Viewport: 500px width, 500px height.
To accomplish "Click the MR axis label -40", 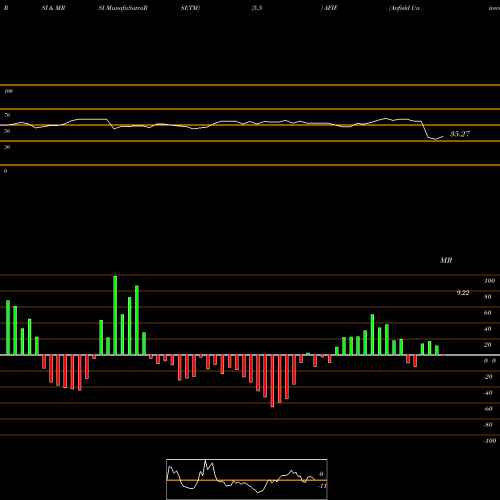I will click(488, 393).
